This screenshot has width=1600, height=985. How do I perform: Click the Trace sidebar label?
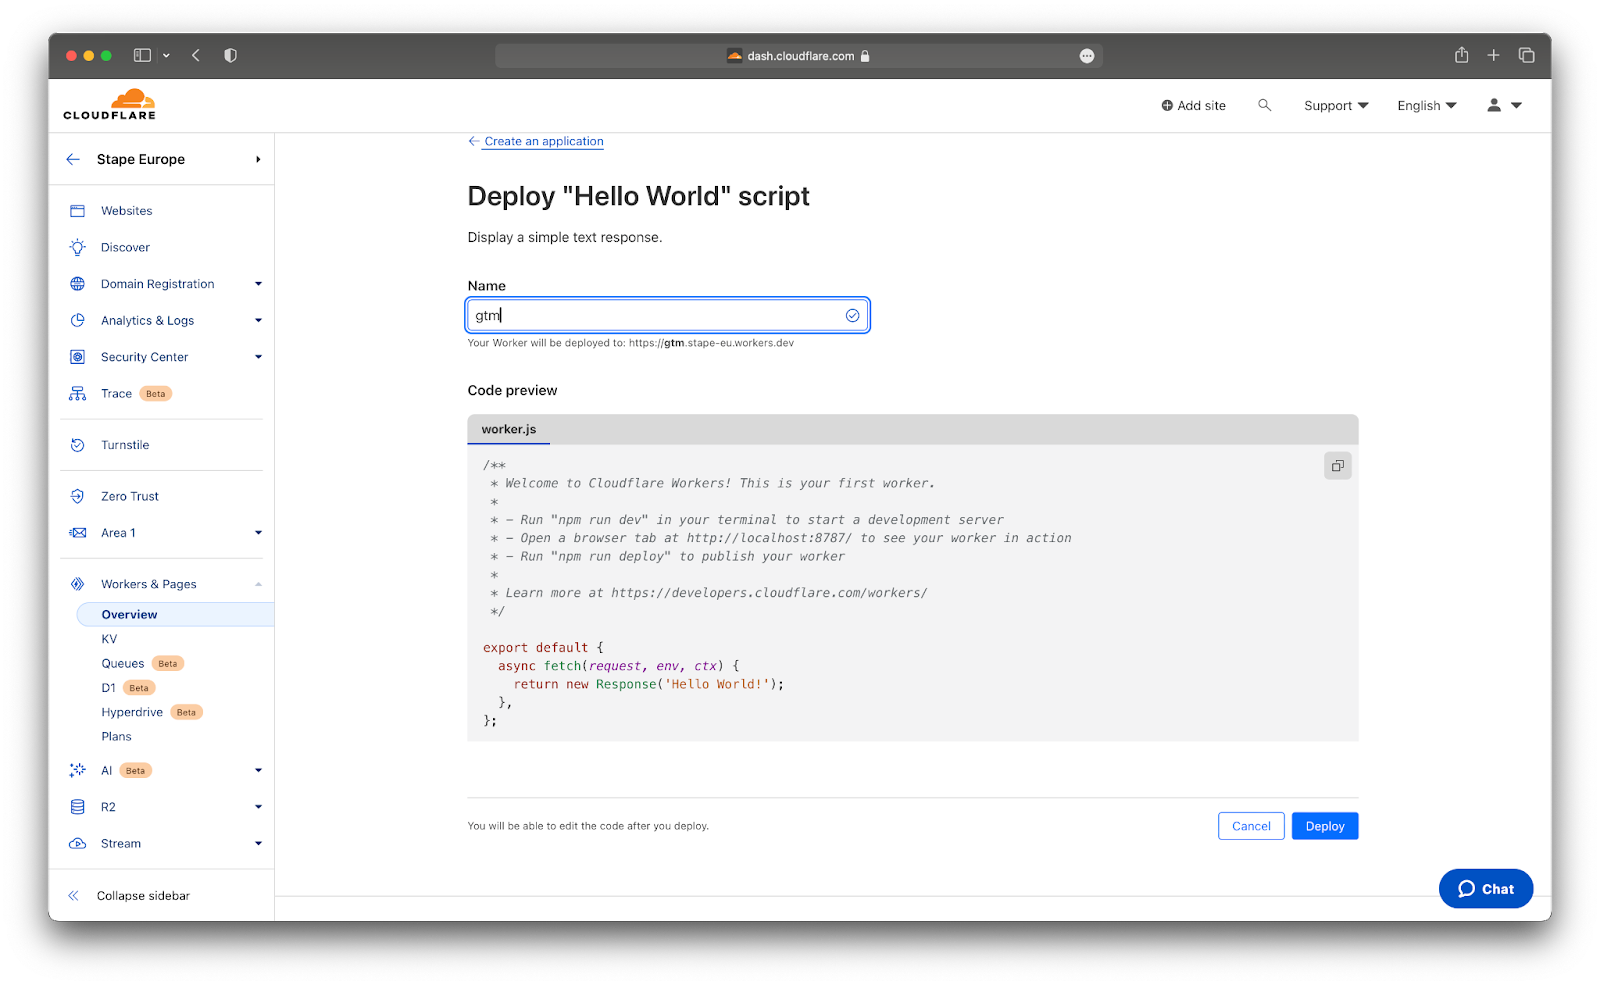[116, 394]
